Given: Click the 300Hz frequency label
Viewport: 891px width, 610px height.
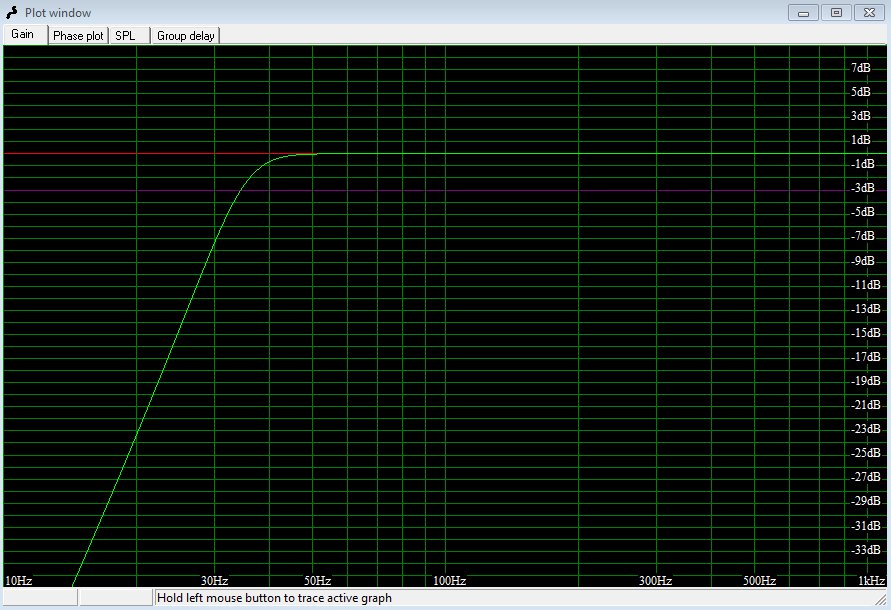Looking at the screenshot, I should [x=655, y=580].
